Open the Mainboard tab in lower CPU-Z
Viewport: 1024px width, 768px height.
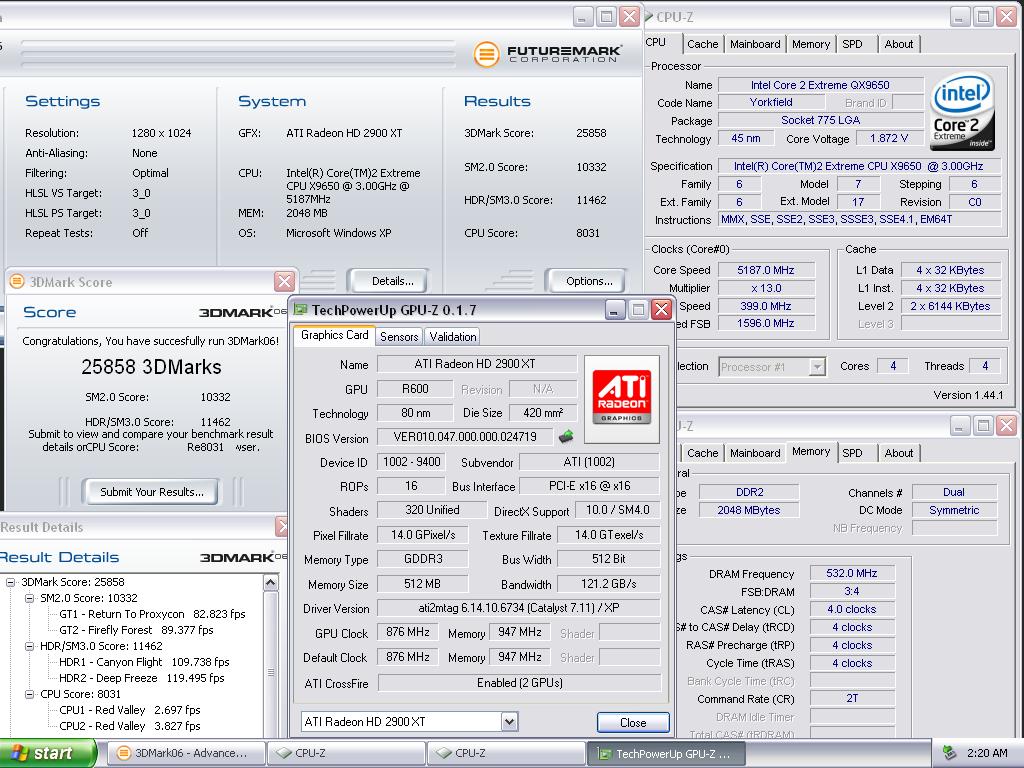755,453
